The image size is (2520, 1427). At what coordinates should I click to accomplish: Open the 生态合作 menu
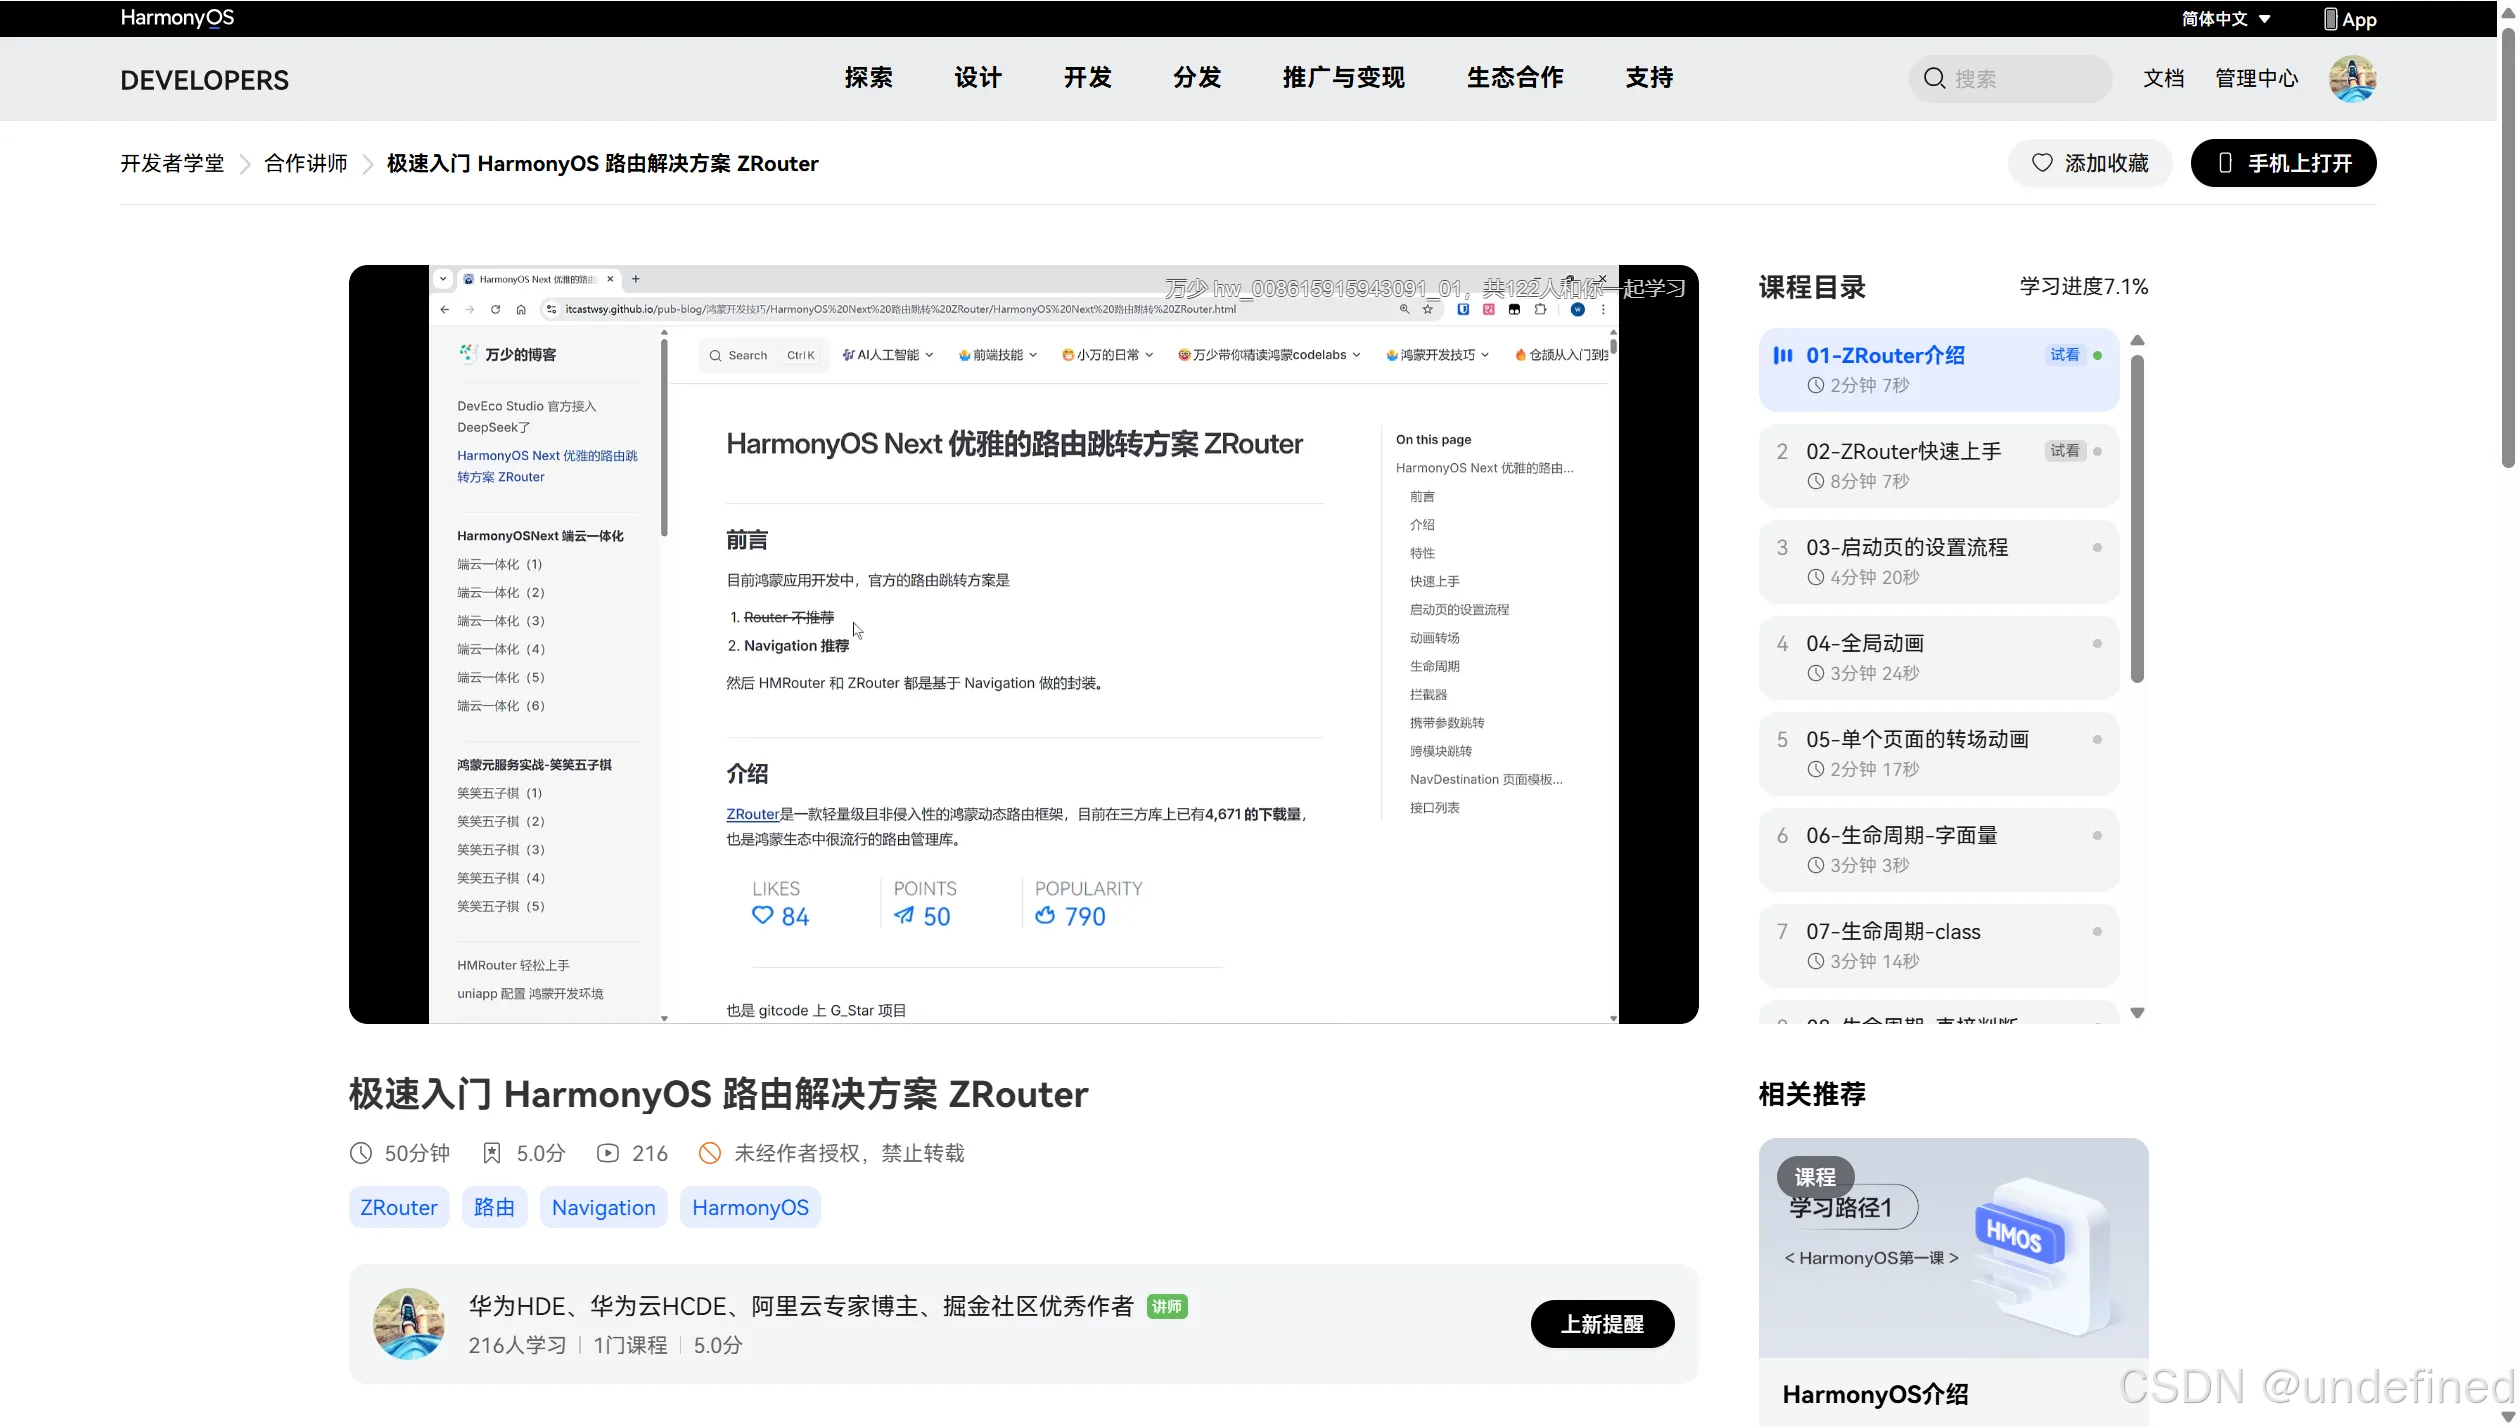[1514, 78]
